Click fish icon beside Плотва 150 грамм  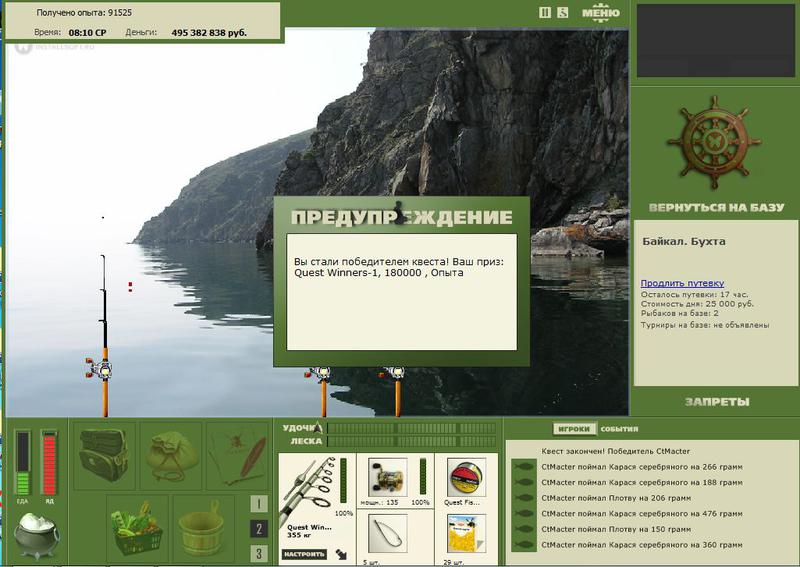point(523,529)
